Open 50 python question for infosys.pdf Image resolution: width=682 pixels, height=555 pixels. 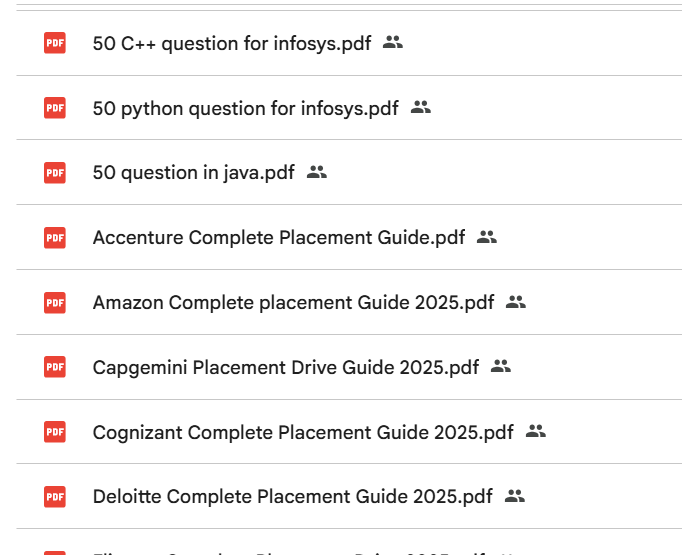(x=246, y=108)
